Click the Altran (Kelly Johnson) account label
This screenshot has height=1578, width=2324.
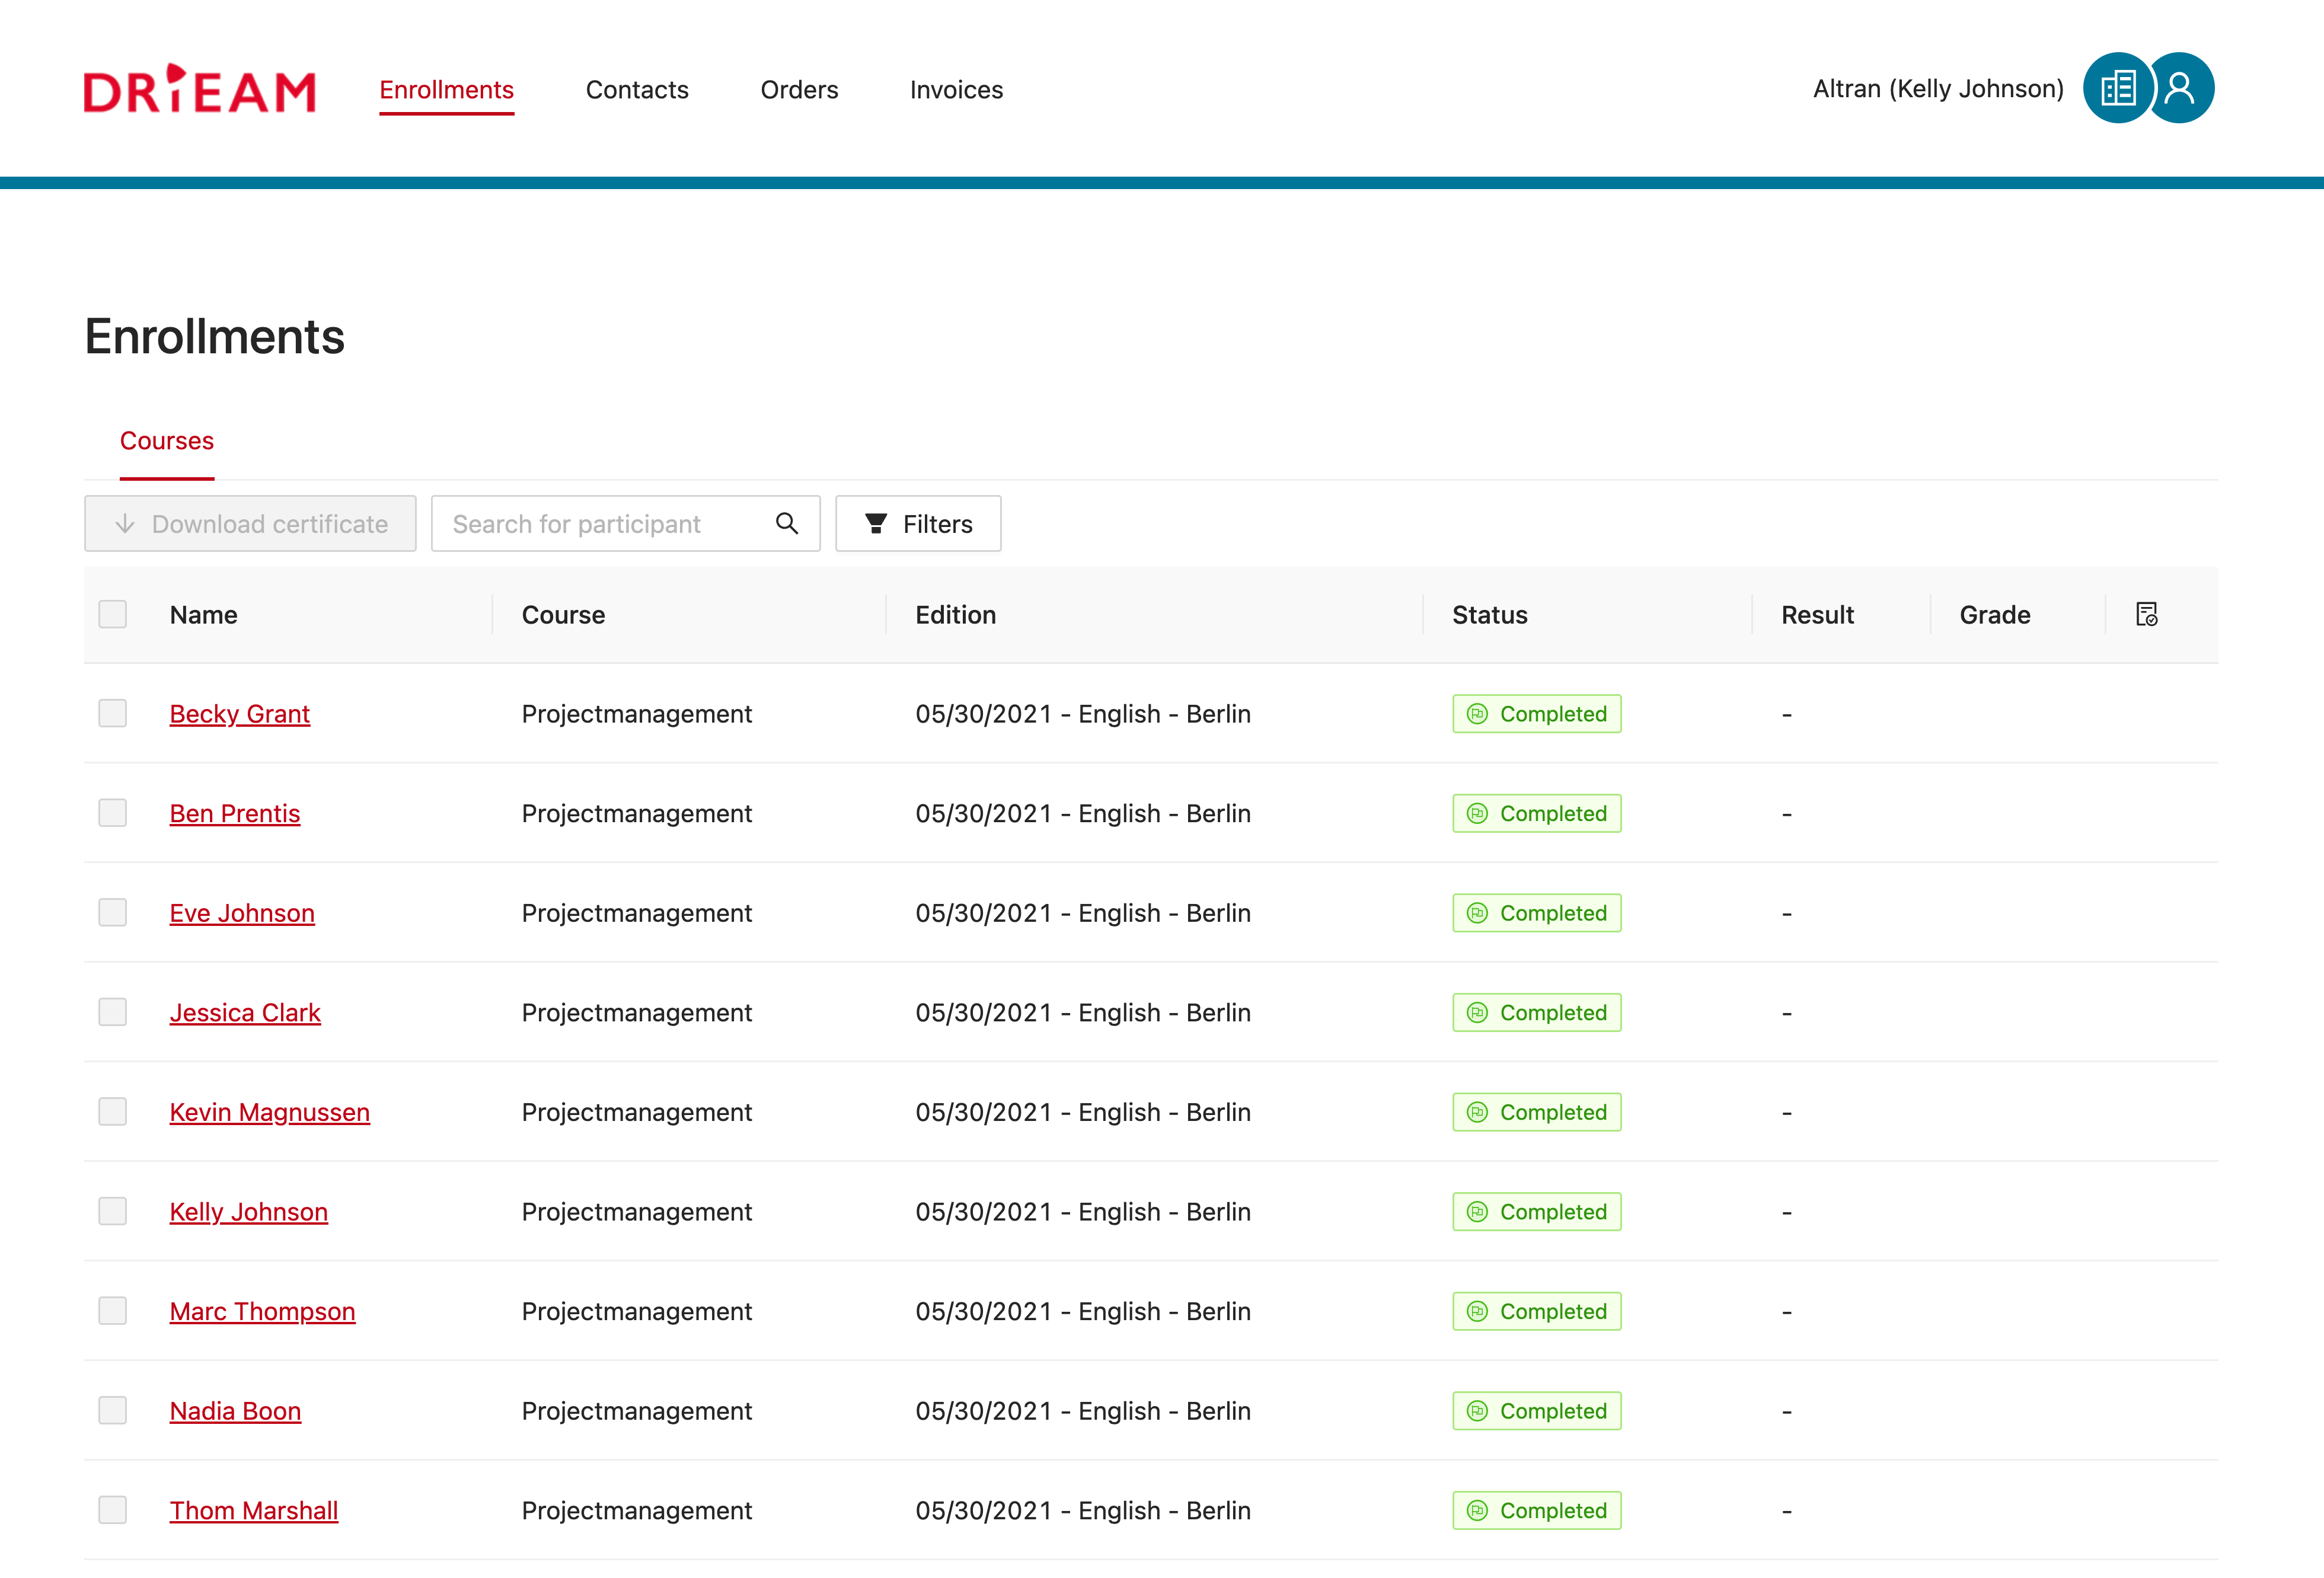click(1938, 89)
